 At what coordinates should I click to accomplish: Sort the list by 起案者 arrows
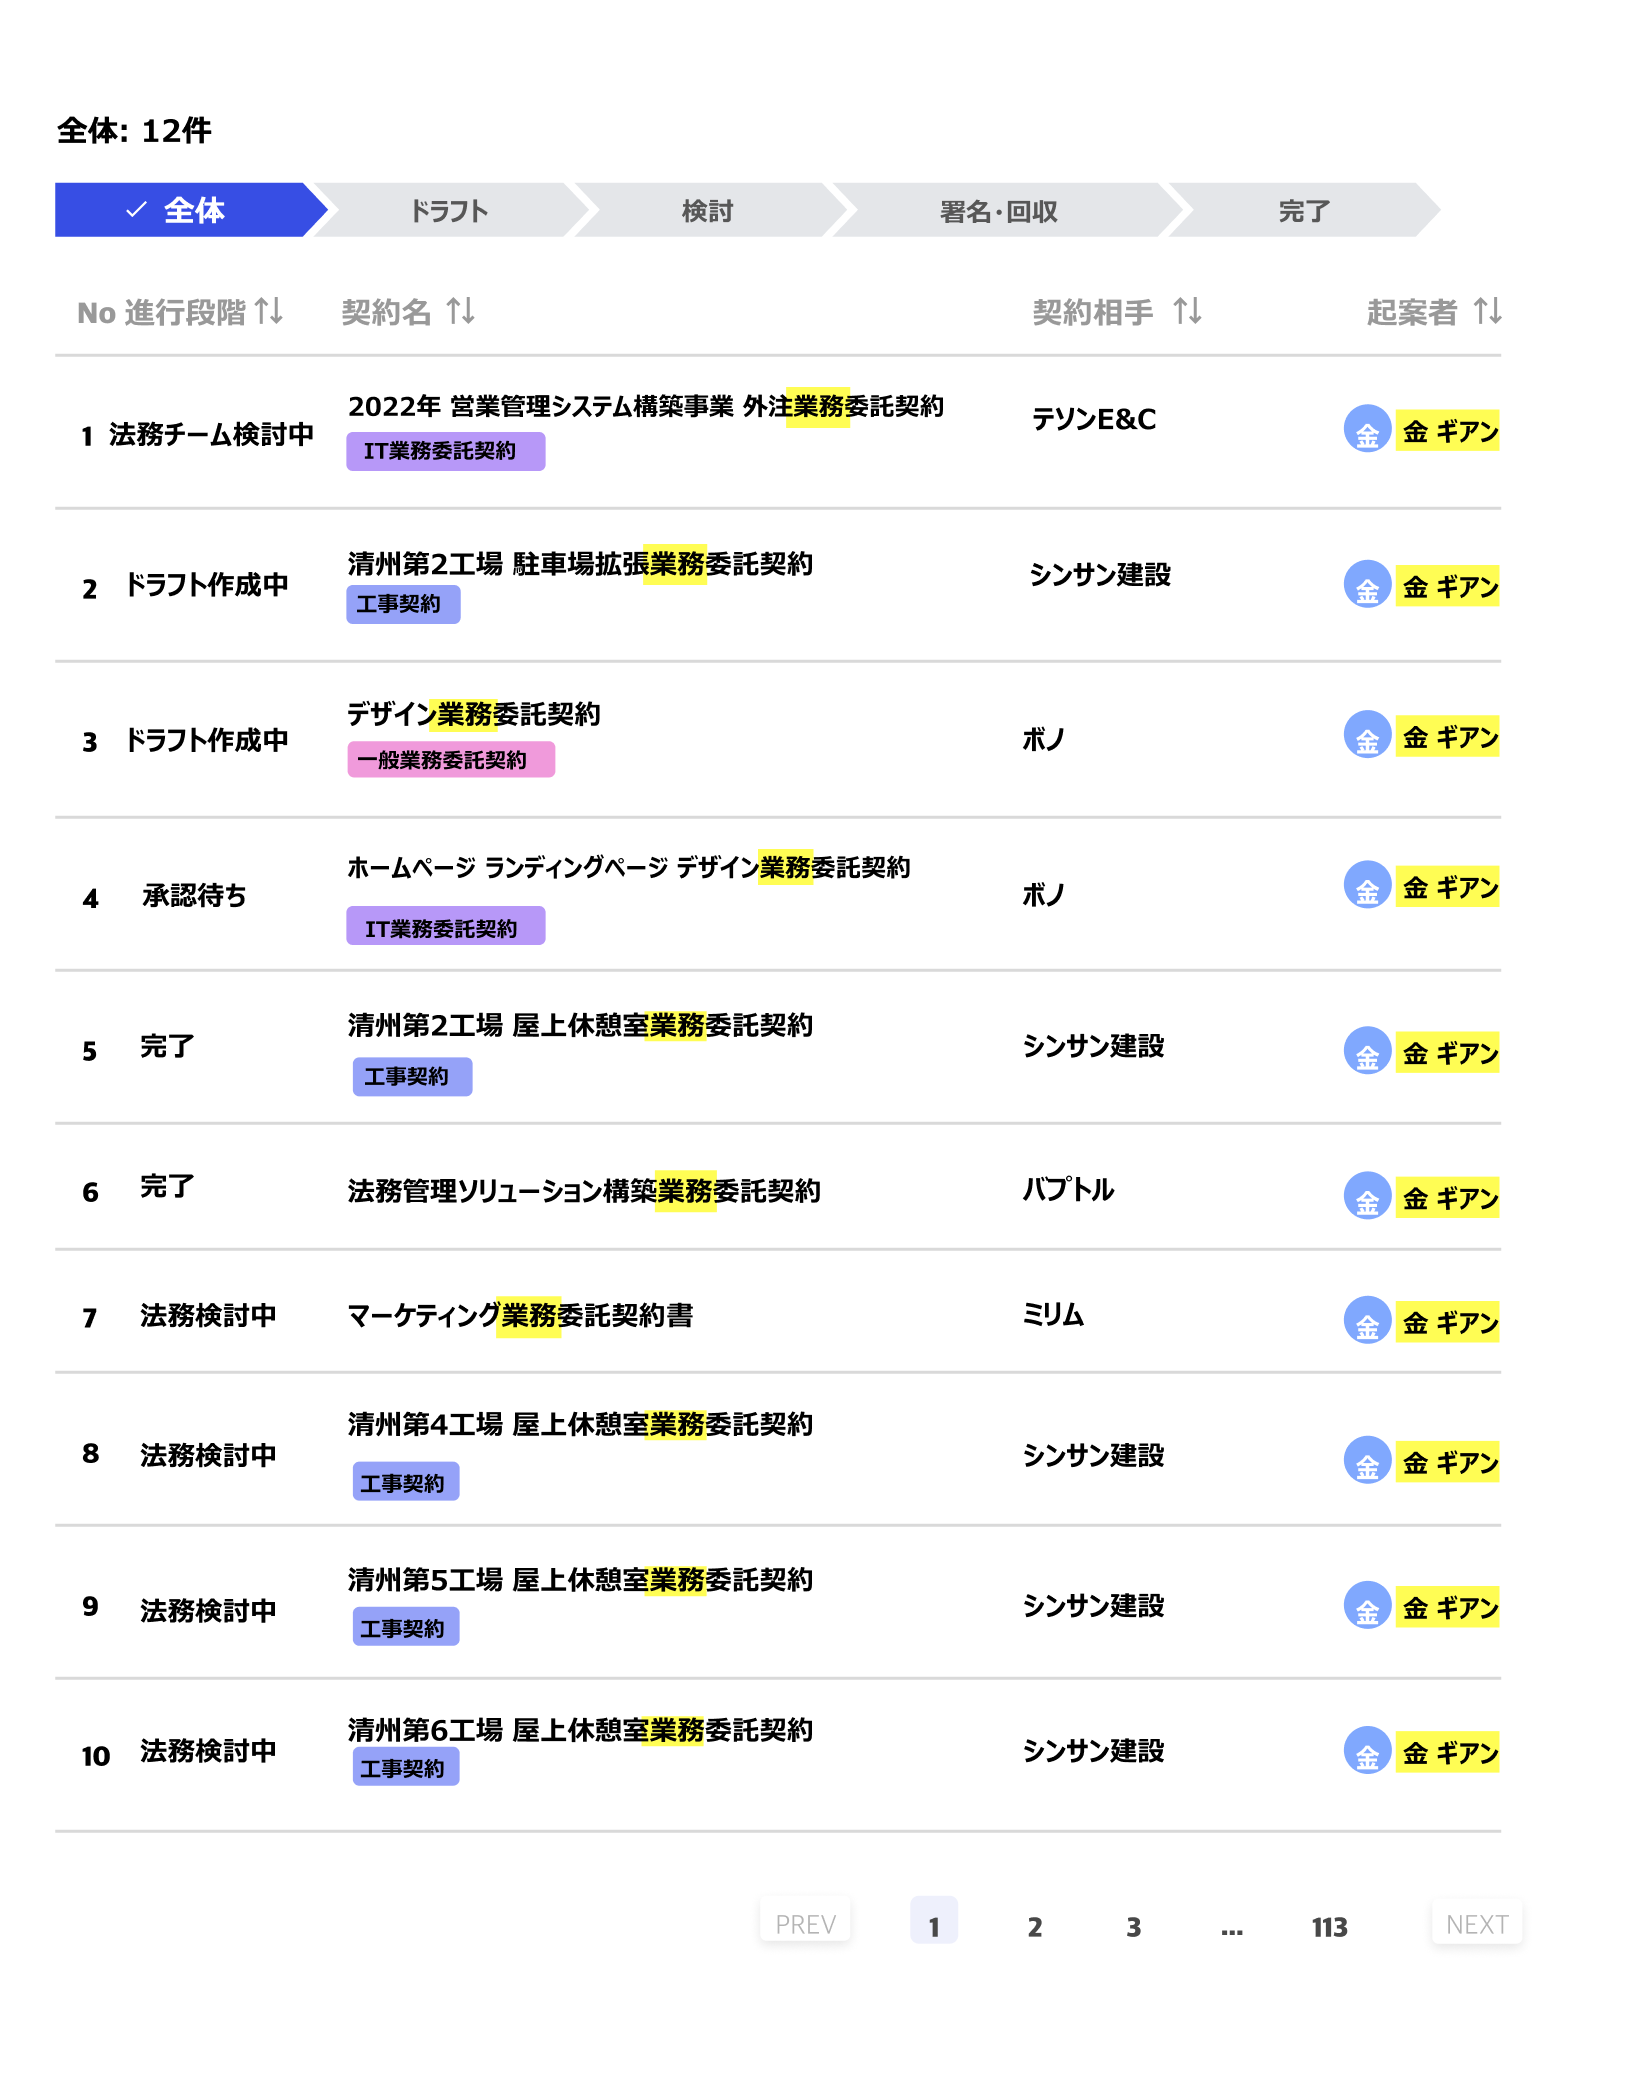point(1487,311)
